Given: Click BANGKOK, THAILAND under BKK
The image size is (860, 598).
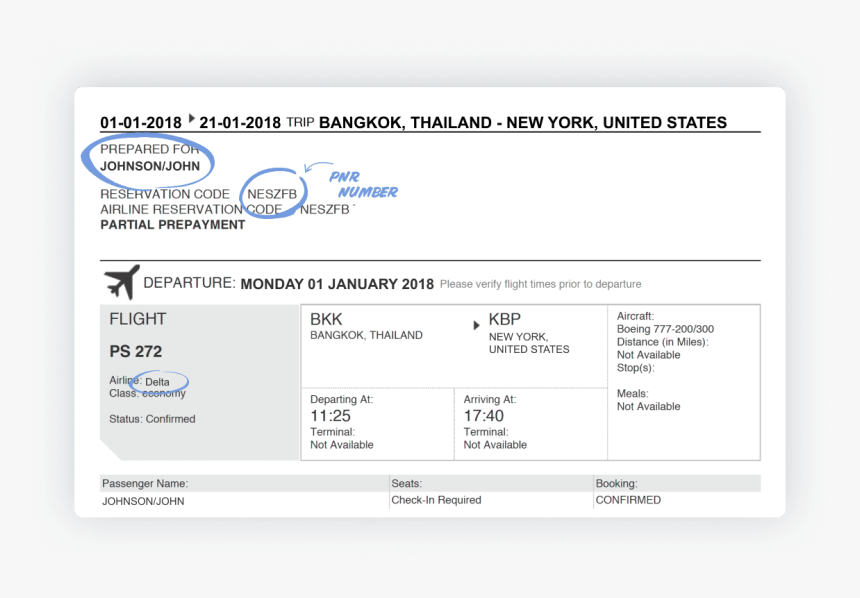Looking at the screenshot, I should [x=366, y=335].
